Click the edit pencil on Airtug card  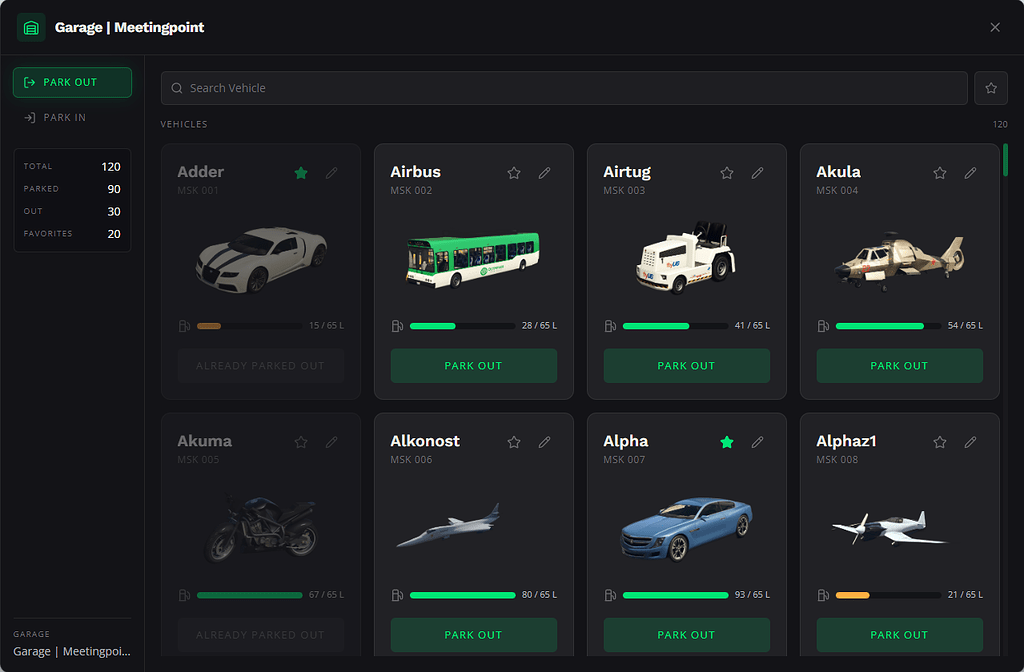(x=758, y=173)
